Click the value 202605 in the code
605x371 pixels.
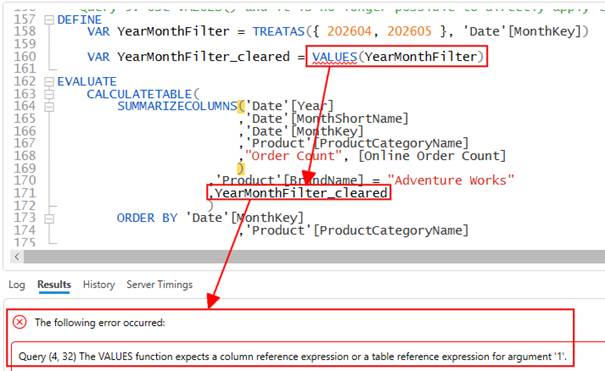[409, 32]
